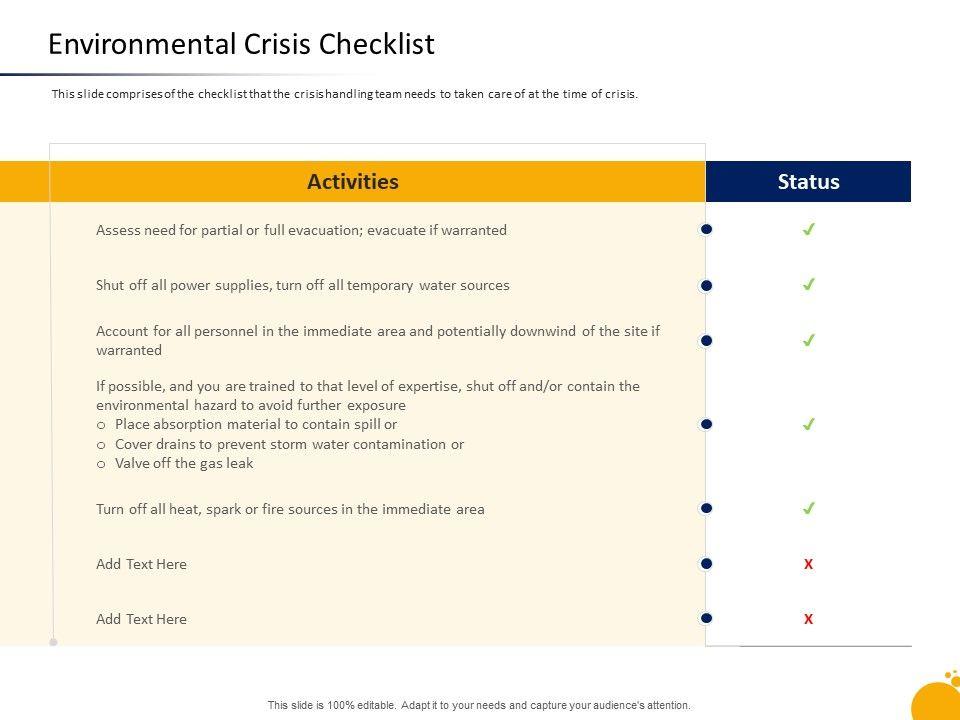Click the slide subtitle description text

[x=344, y=94]
